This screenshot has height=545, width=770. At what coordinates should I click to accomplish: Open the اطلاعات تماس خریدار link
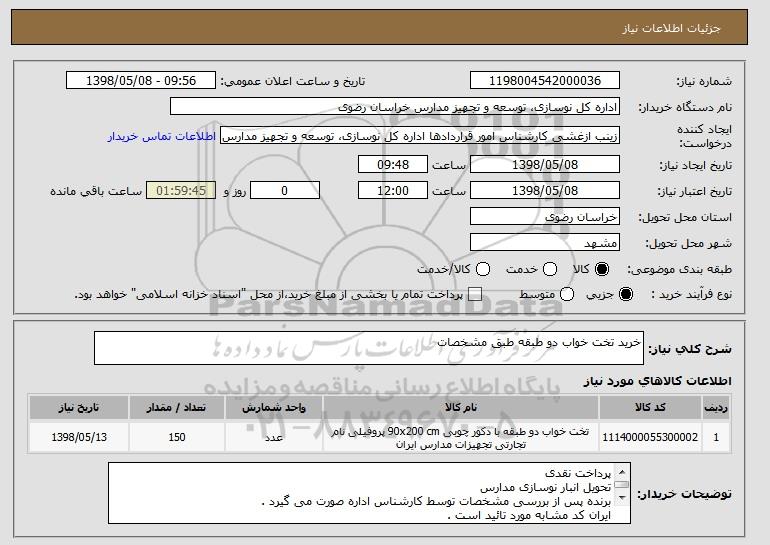point(162,136)
